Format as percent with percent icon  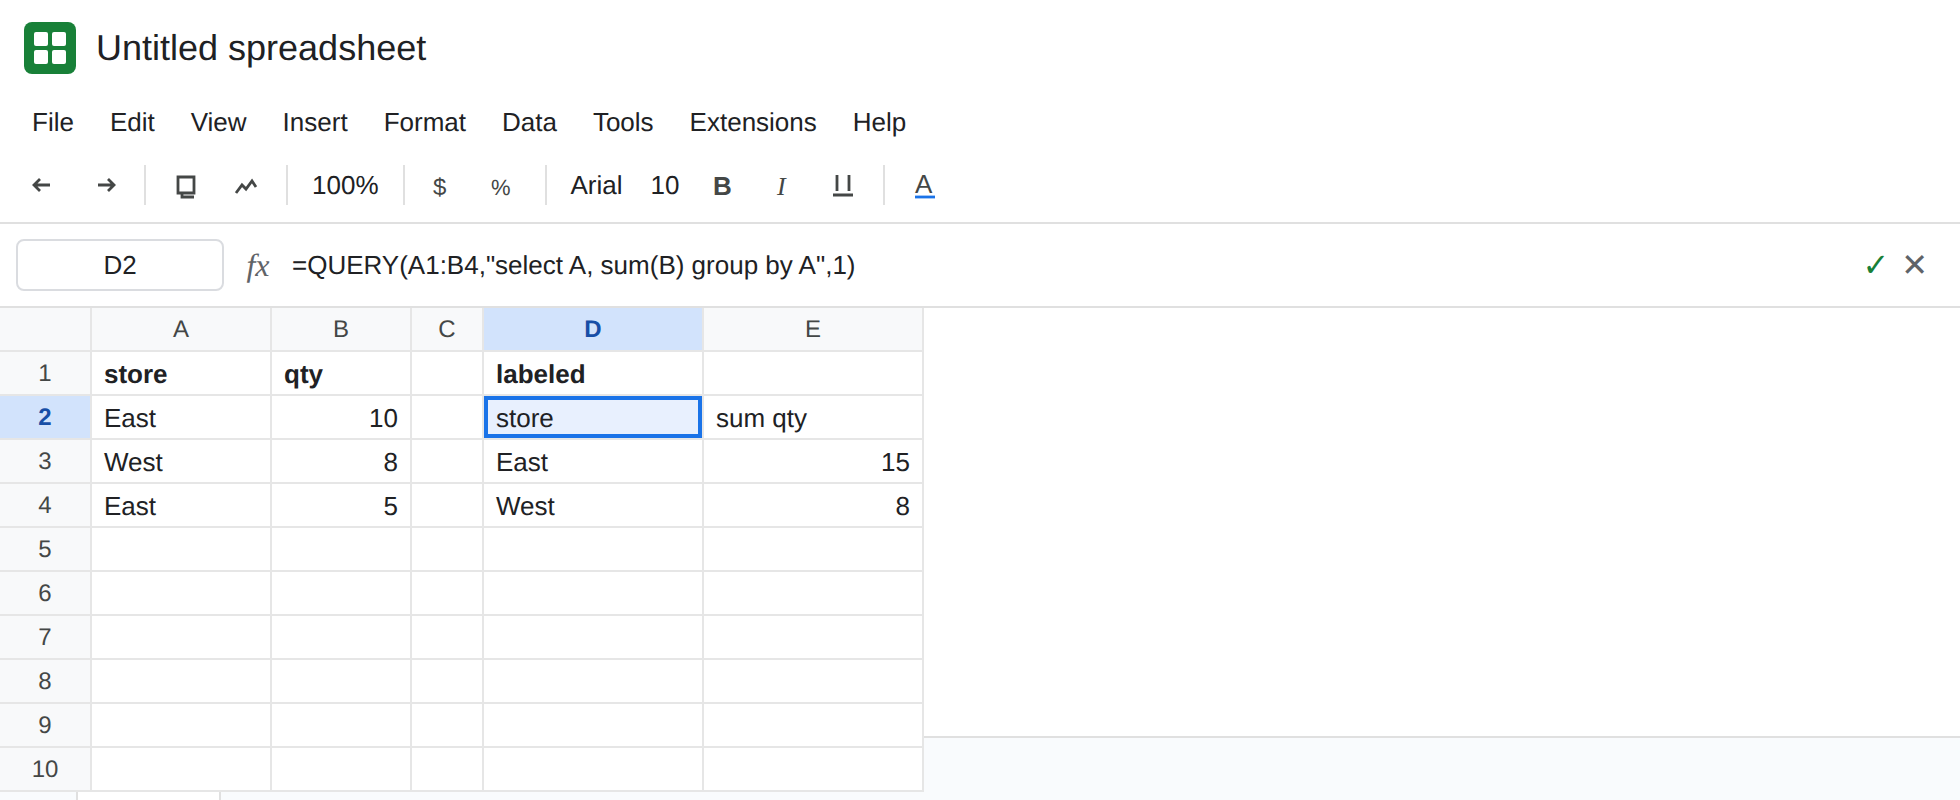[x=501, y=187]
